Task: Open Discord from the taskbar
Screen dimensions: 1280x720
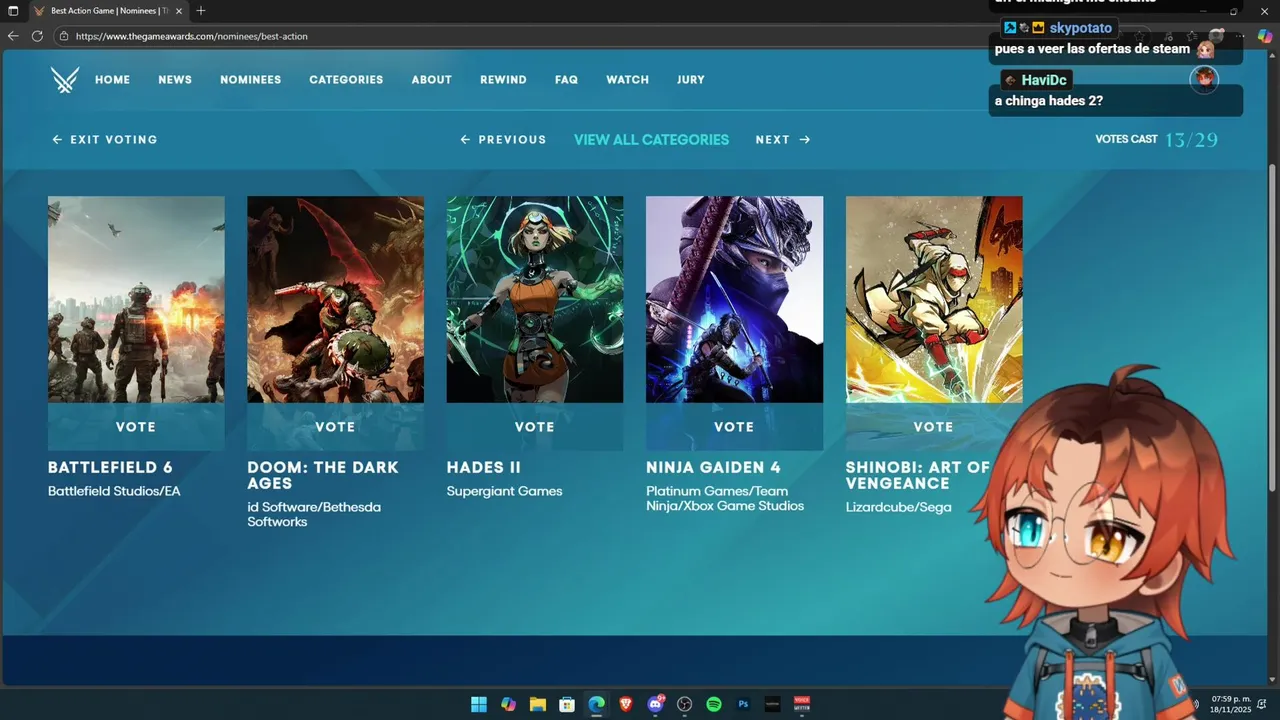Action: coord(655,704)
